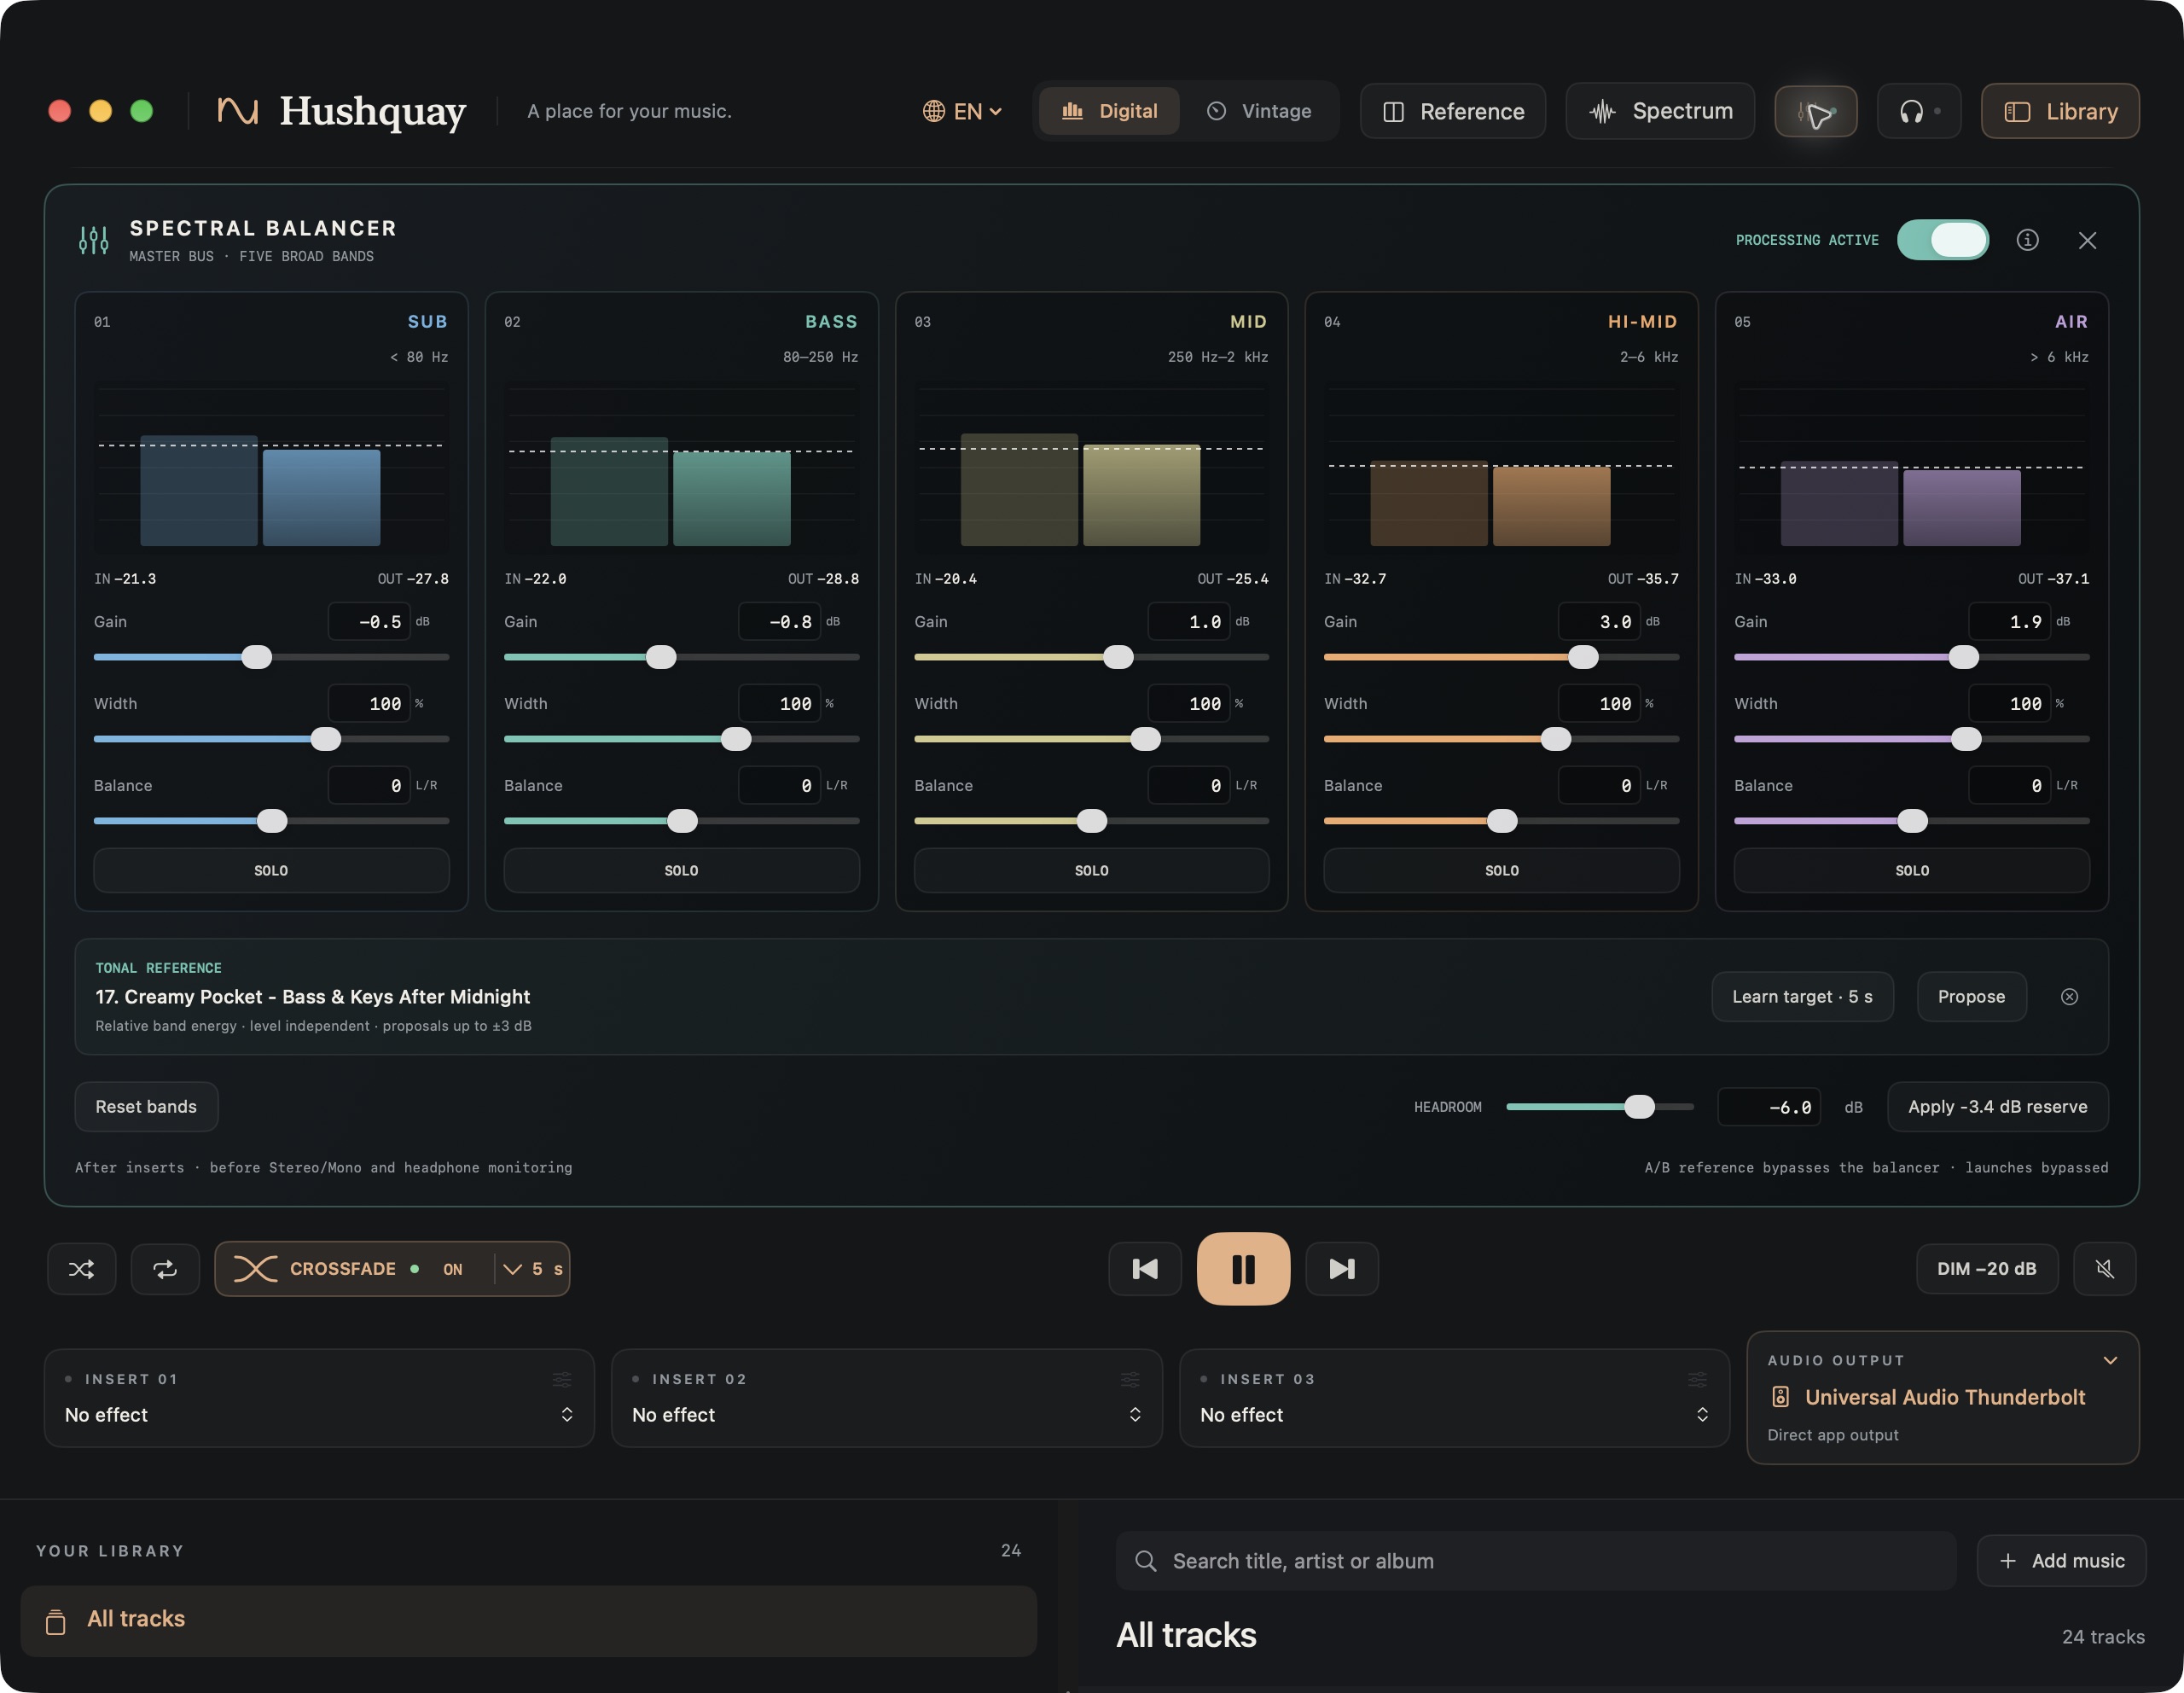Image resolution: width=2184 pixels, height=1693 pixels.
Task: Switch to Digital mode tab
Action: coord(1109,111)
